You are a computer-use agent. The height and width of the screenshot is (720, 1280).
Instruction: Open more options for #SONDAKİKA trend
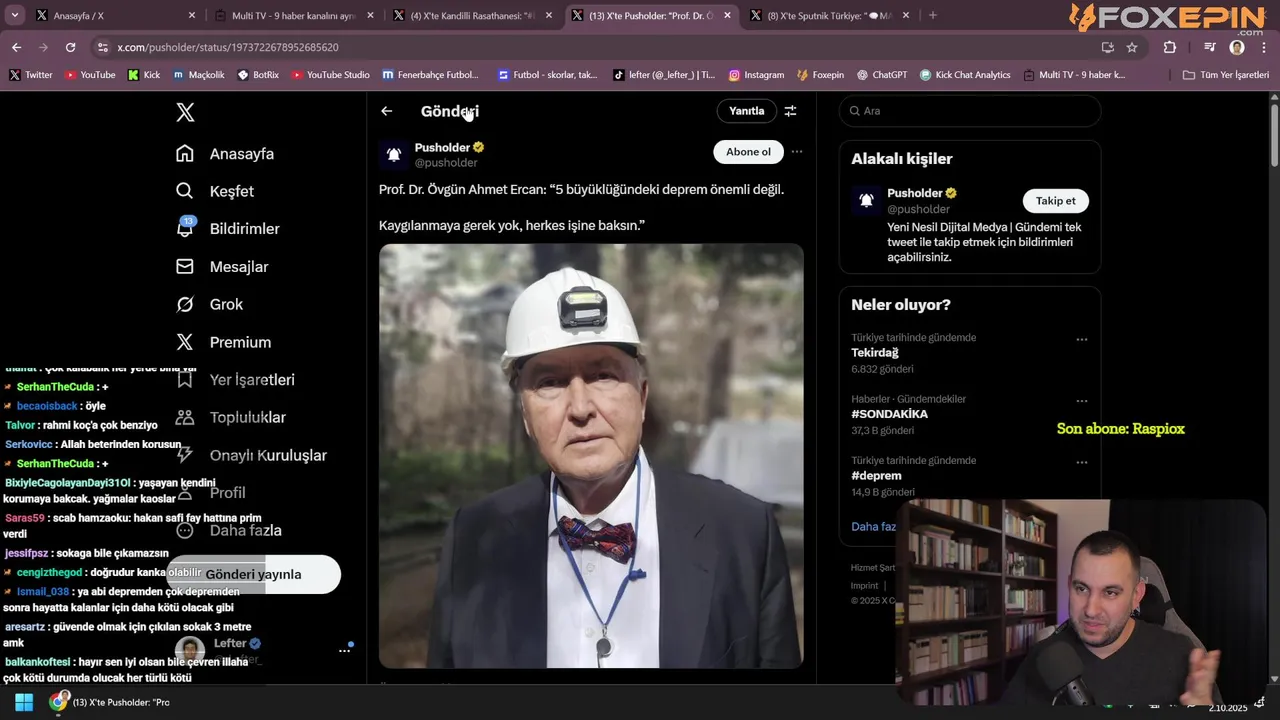(x=1082, y=401)
